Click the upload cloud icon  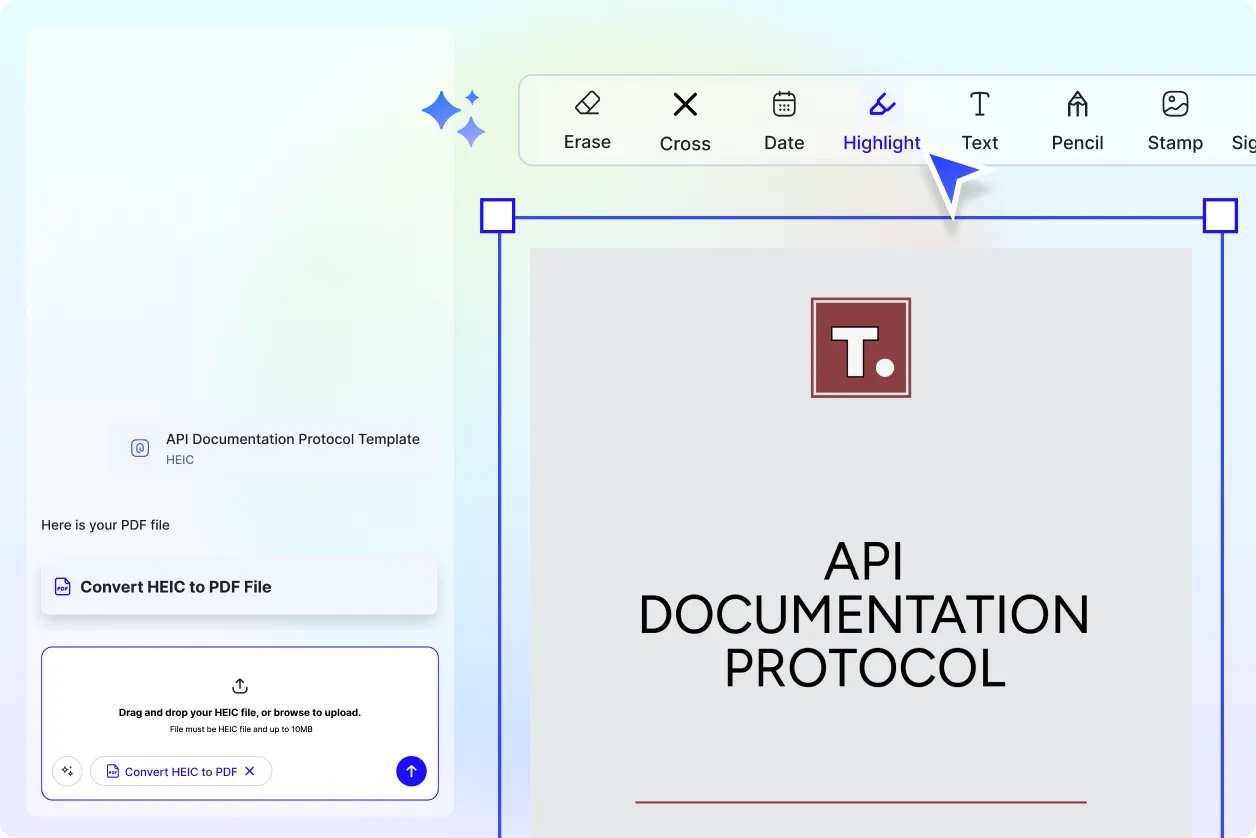[239, 686]
